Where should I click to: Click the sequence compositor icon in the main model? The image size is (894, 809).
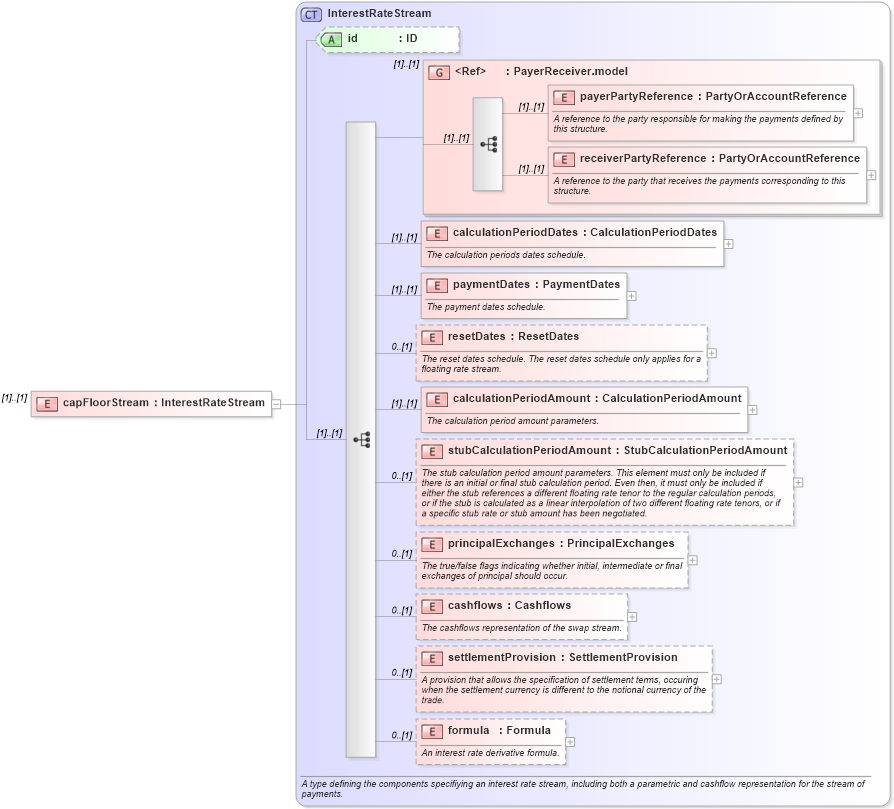(363, 437)
